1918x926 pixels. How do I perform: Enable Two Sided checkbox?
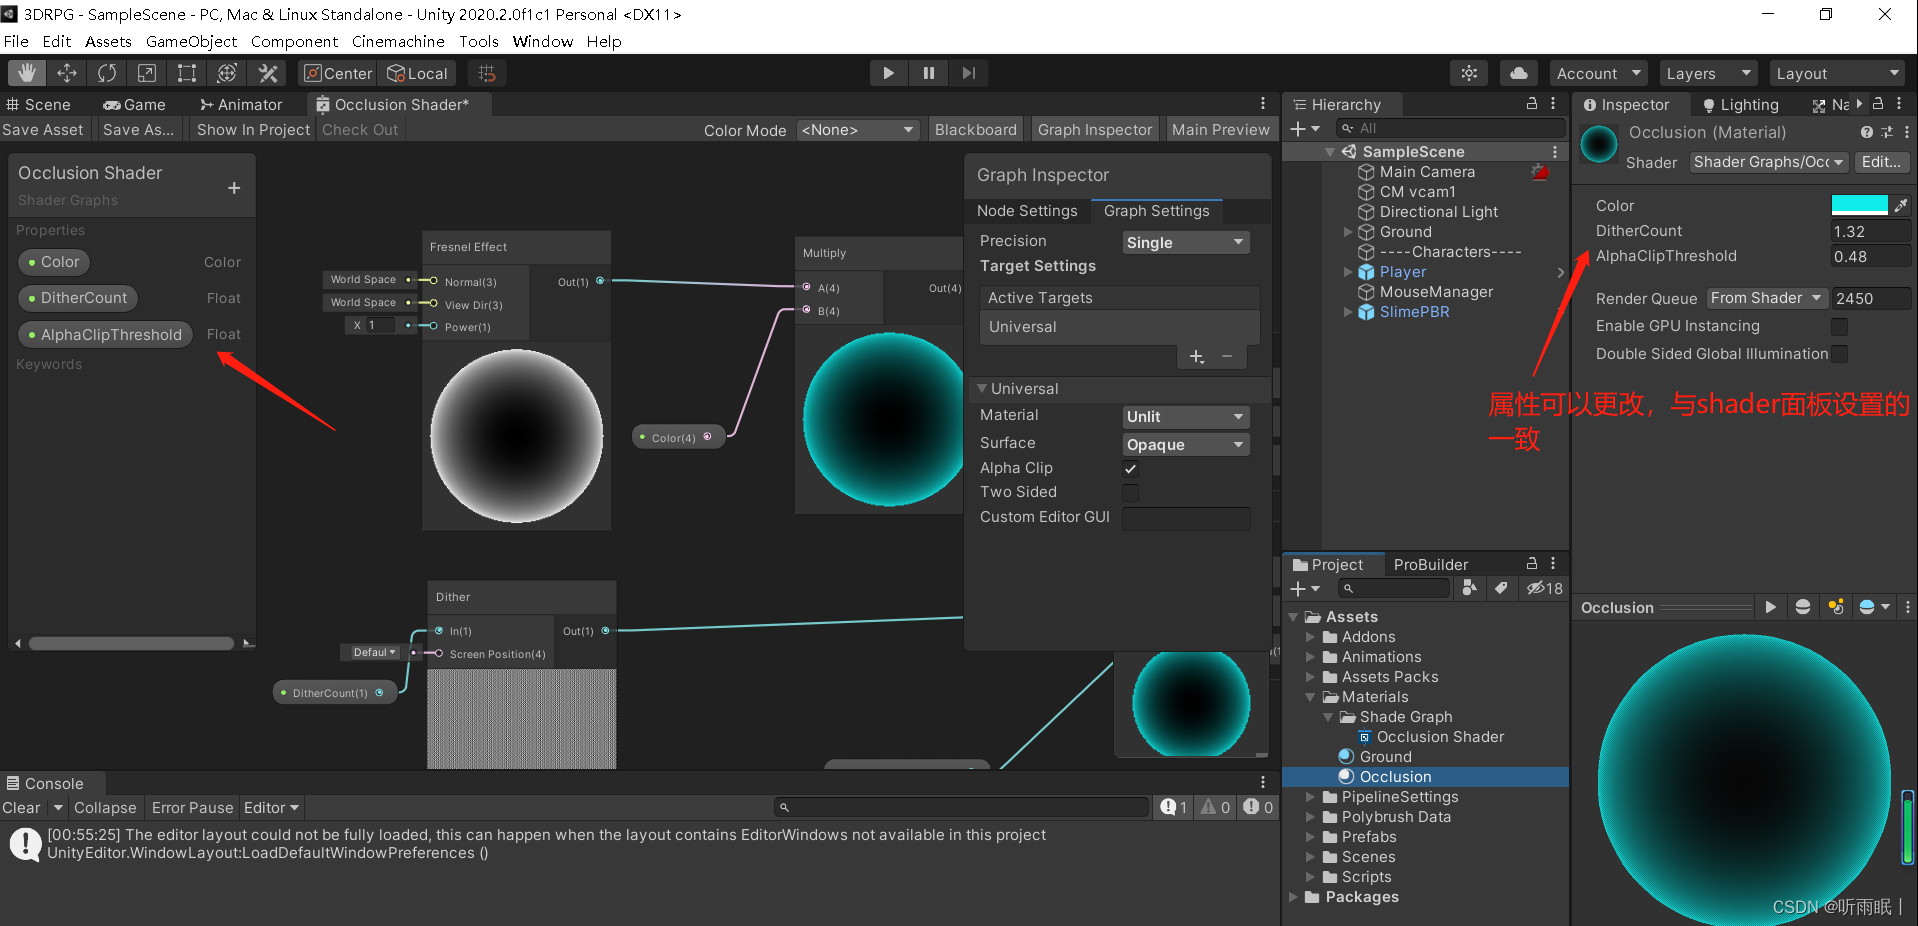(x=1131, y=492)
